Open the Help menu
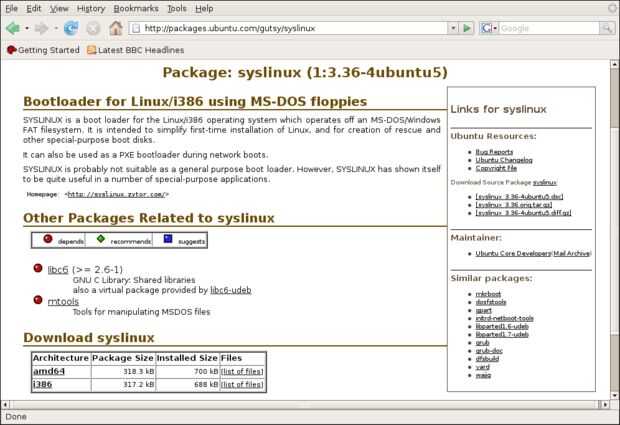The height and width of the screenshot is (425, 620). click(x=204, y=8)
